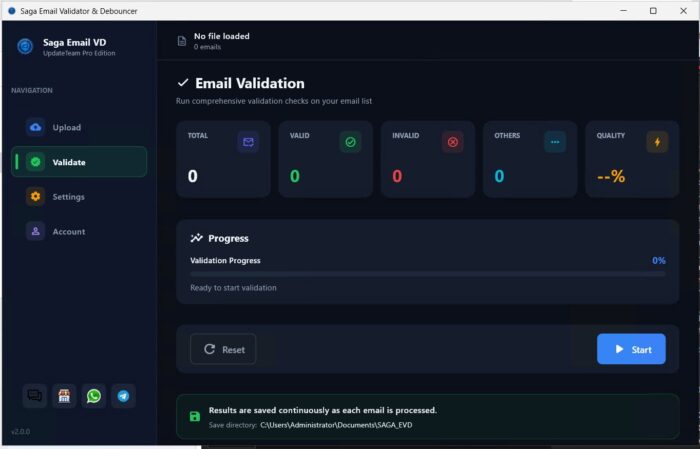Minimize the Saga Email Validator window
The image size is (700, 449).
point(624,11)
